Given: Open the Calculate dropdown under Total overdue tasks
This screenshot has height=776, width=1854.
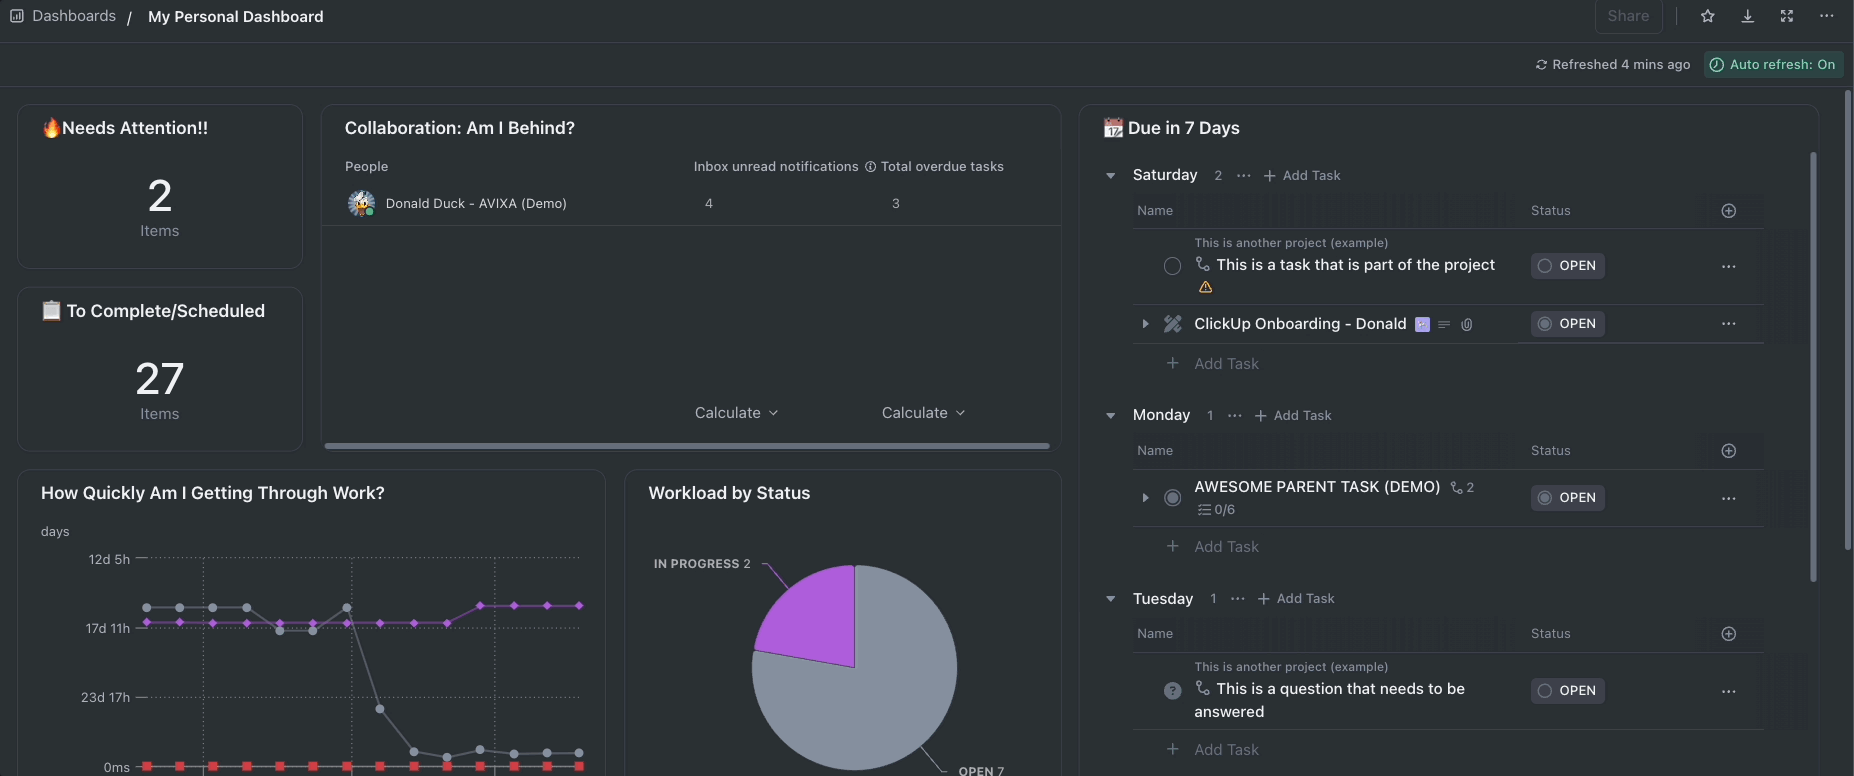Looking at the screenshot, I should pos(924,413).
